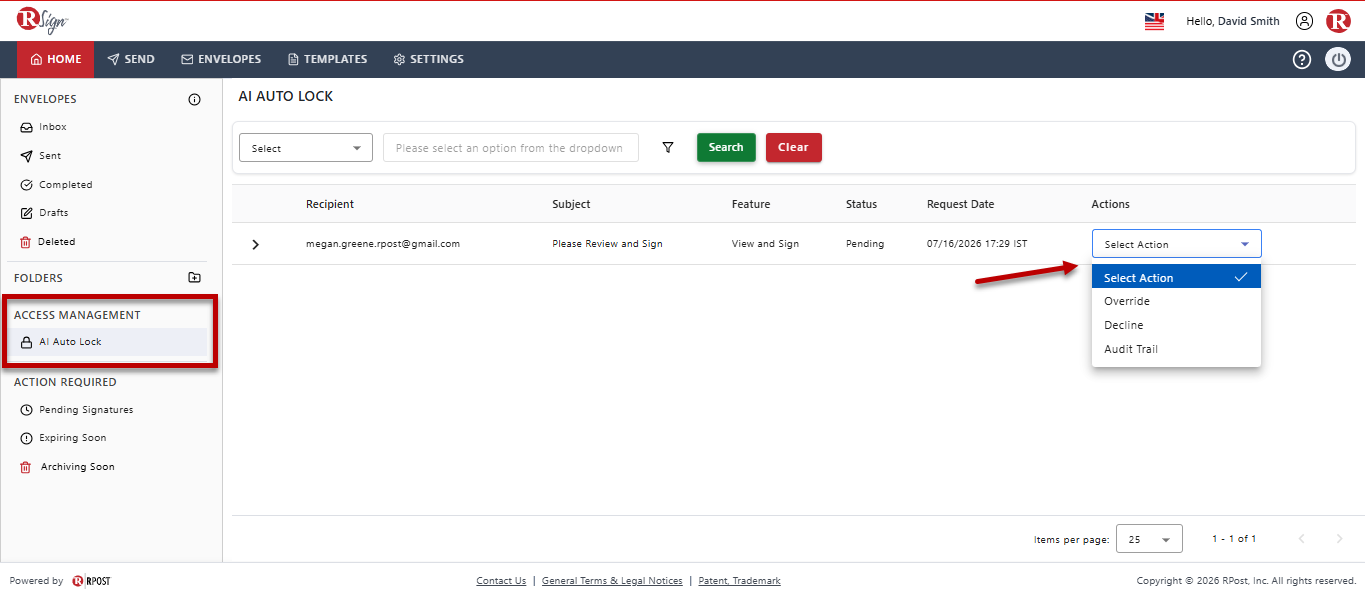Click megan.greene.rpost@gmail.com recipient cell
Image resolution: width=1365 pixels, height=596 pixels.
[383, 244]
